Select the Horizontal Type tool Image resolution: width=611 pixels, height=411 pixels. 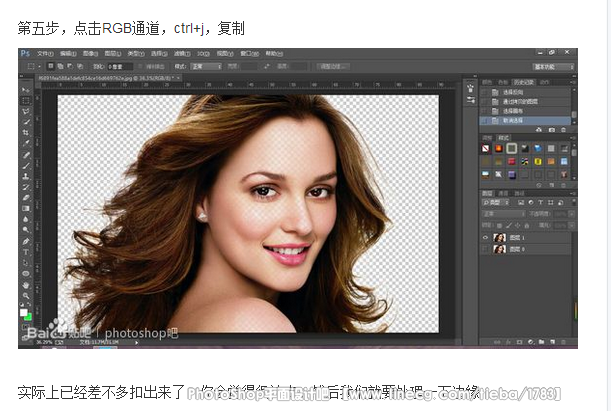tap(26, 252)
